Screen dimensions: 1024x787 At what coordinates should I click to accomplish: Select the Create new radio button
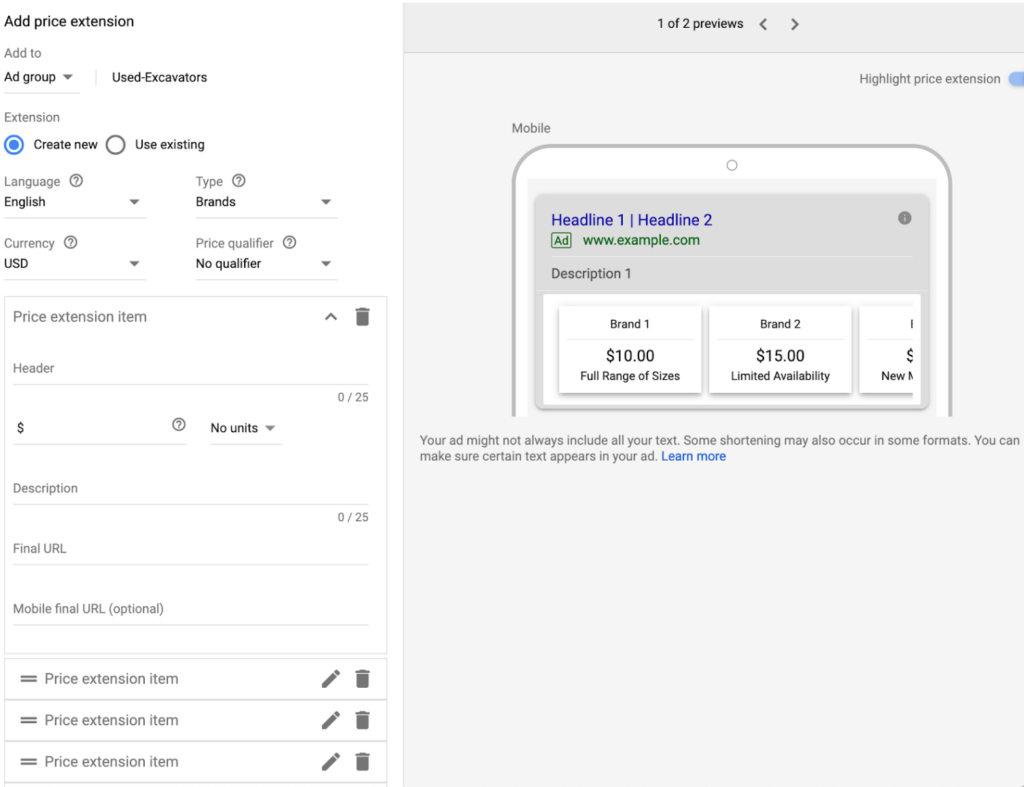(x=13, y=144)
